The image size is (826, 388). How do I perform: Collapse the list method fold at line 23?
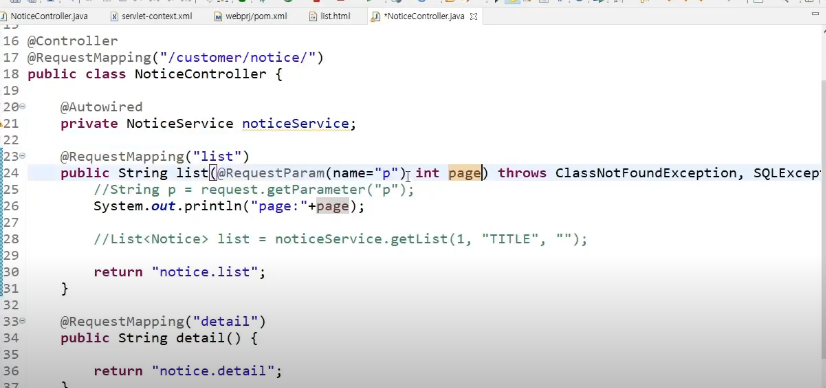(x=22, y=156)
